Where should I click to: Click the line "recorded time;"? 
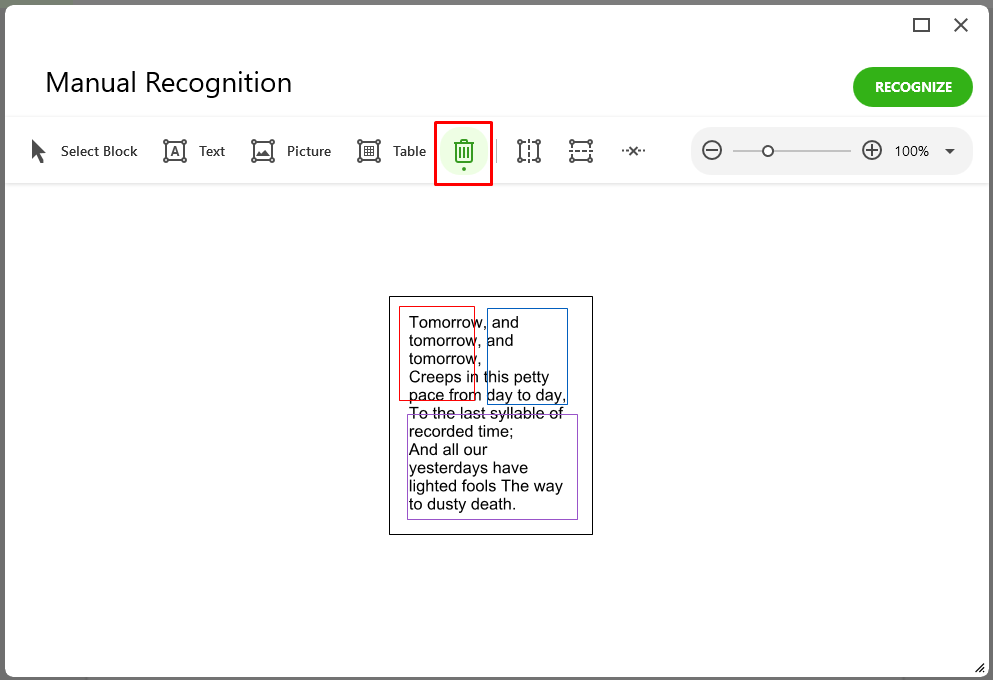click(461, 431)
